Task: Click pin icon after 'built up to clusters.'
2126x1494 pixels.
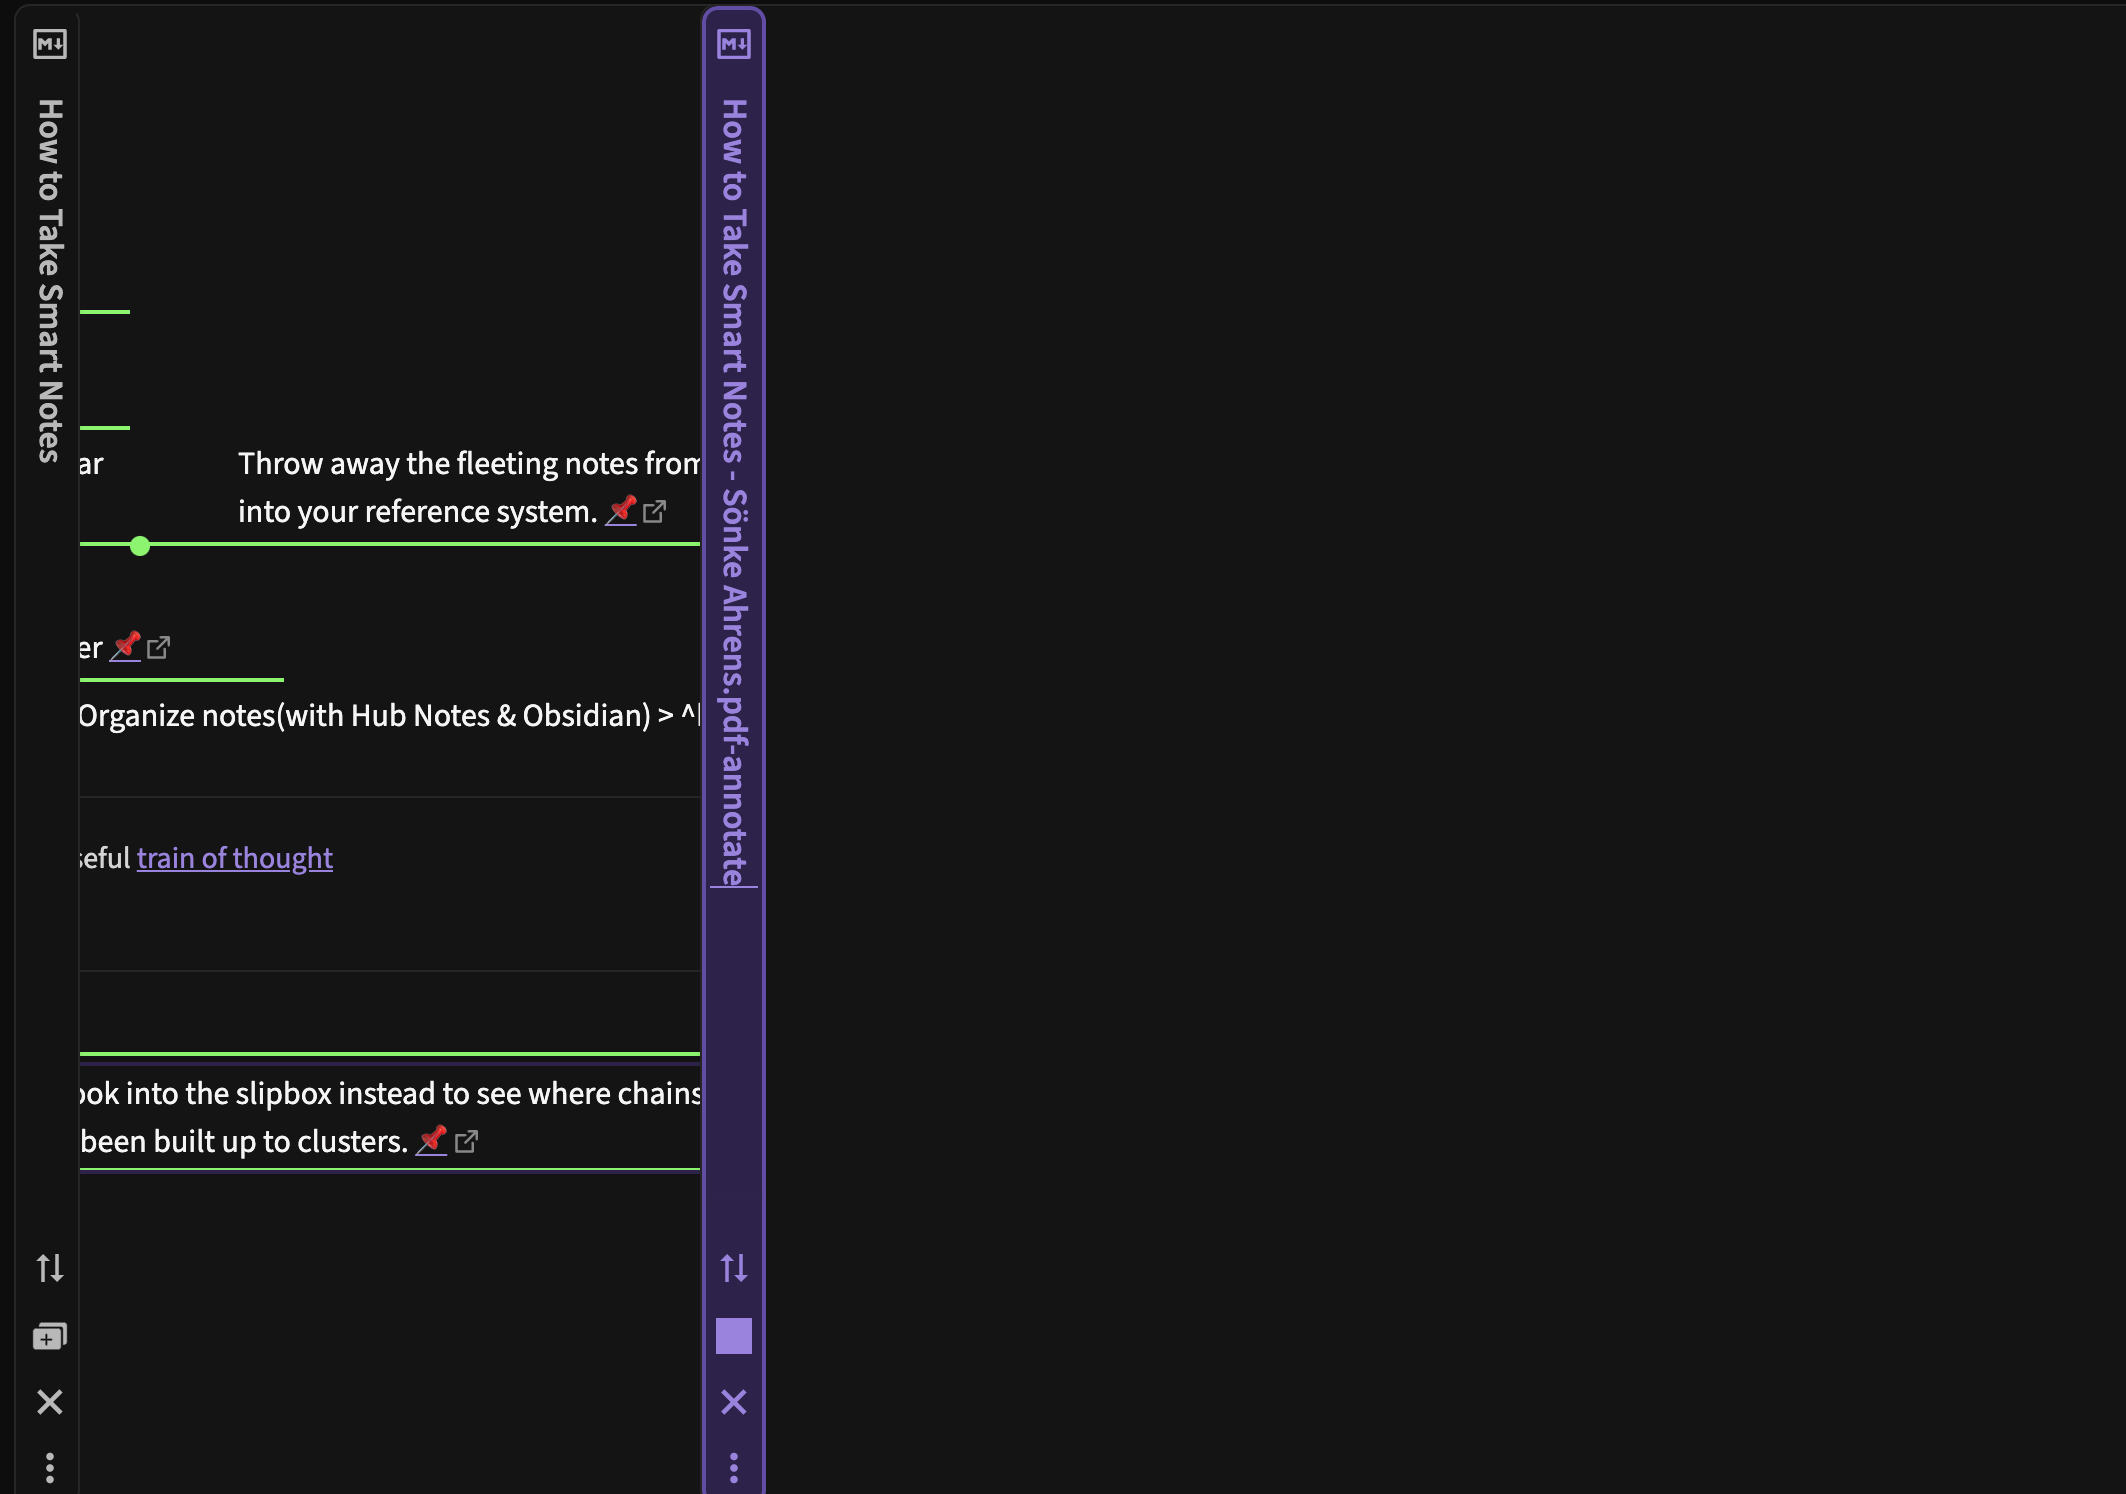Action: tap(431, 1140)
